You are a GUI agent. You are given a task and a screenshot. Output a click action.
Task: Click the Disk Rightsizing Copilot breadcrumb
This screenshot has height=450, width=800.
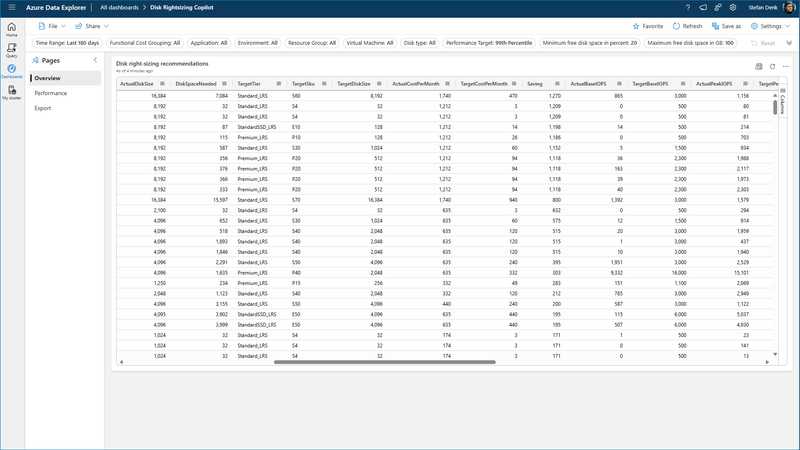[182, 8]
